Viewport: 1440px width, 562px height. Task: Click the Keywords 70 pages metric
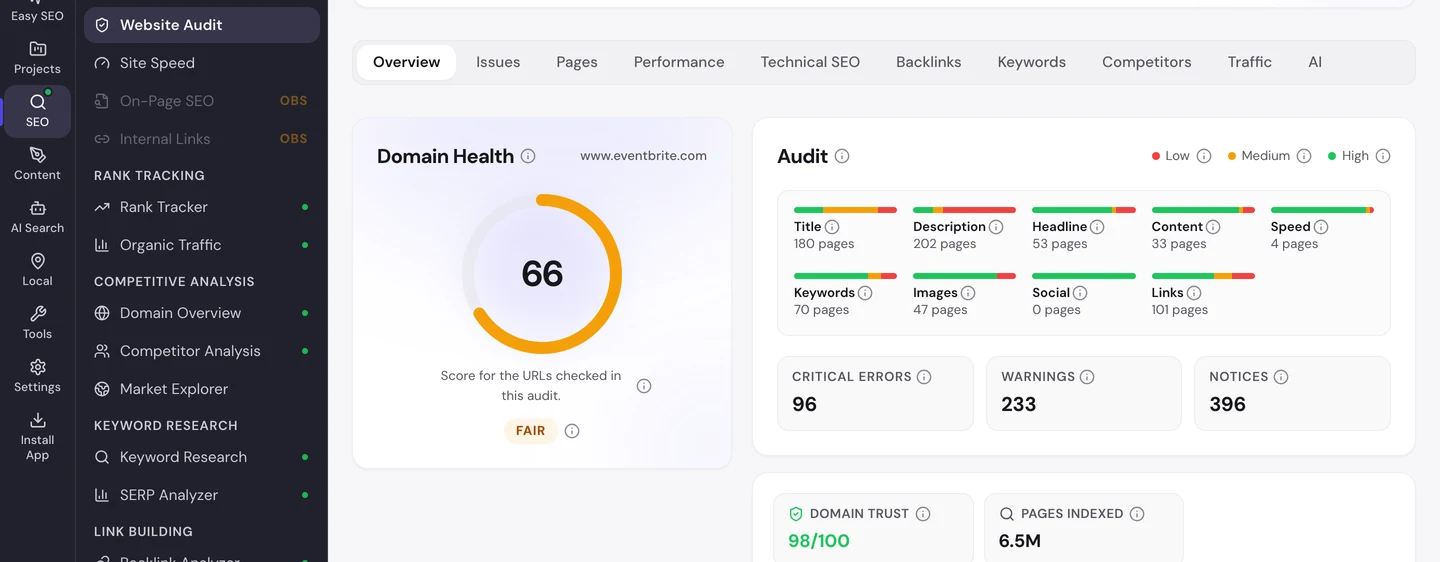[x=845, y=295]
